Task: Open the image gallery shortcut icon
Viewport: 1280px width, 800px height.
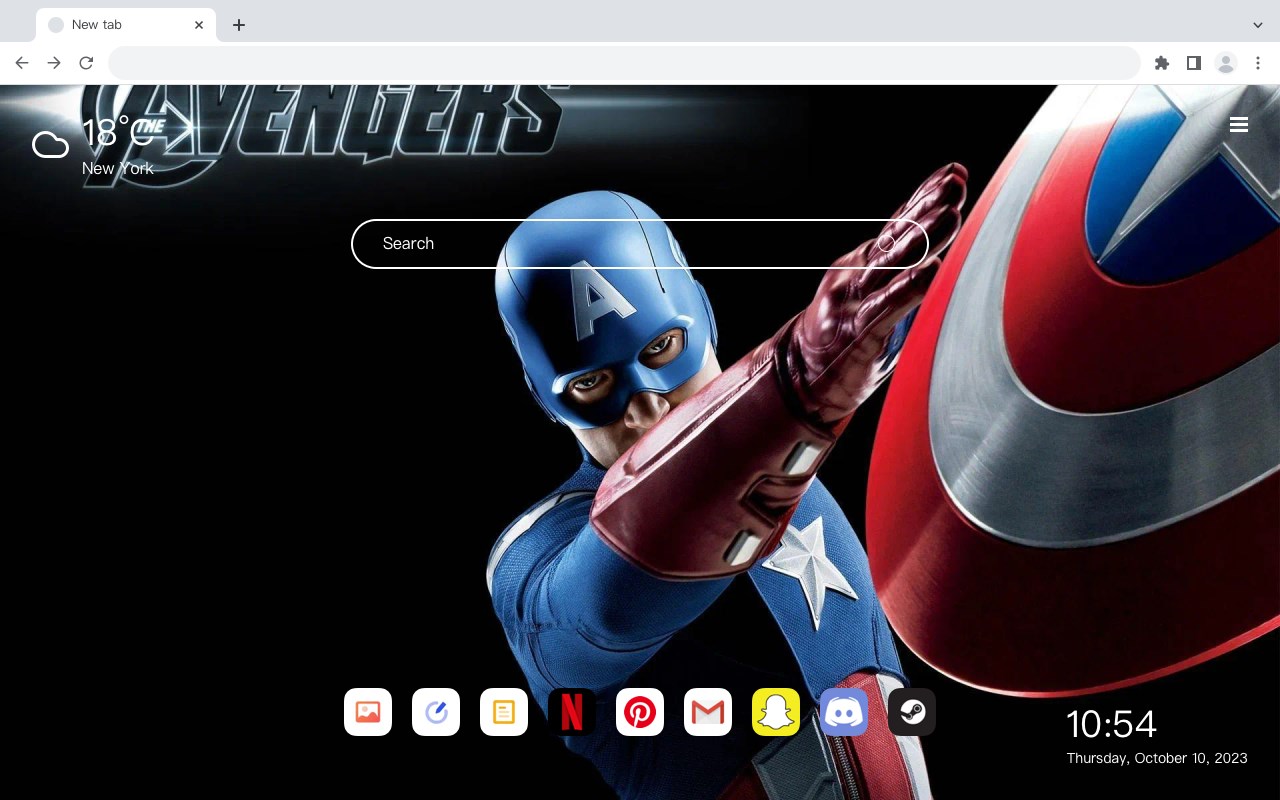Action: (368, 712)
